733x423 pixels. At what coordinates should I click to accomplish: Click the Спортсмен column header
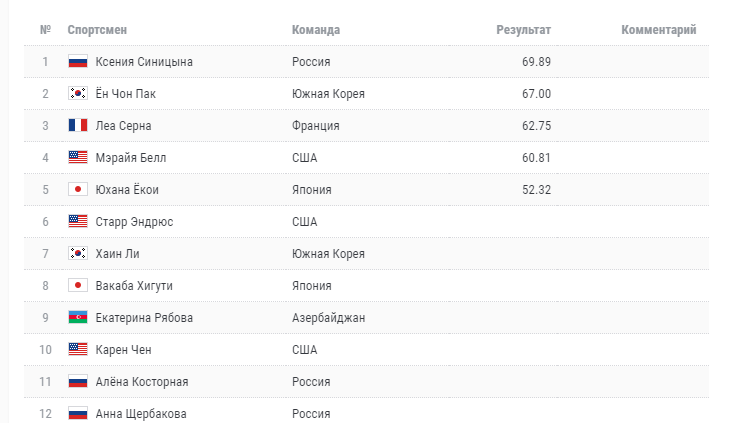tap(97, 30)
